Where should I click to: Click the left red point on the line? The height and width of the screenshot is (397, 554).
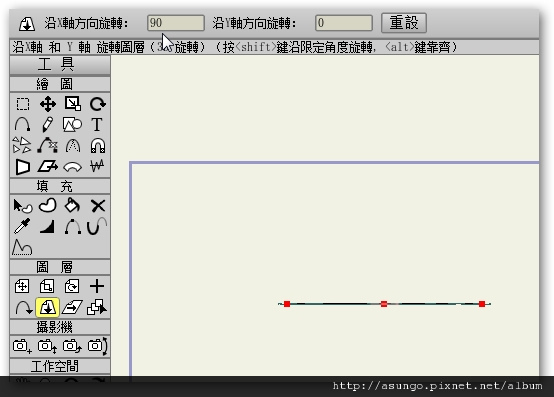287,304
